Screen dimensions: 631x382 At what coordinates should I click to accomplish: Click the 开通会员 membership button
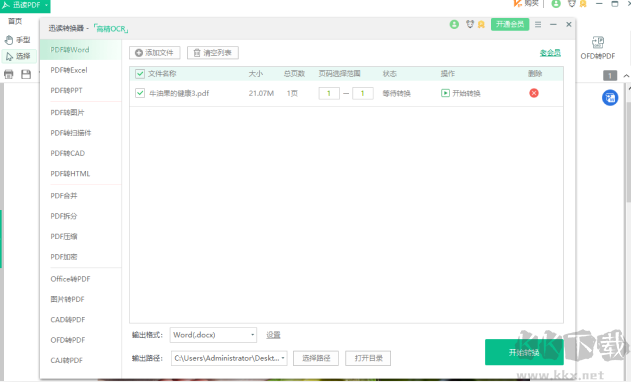510,25
